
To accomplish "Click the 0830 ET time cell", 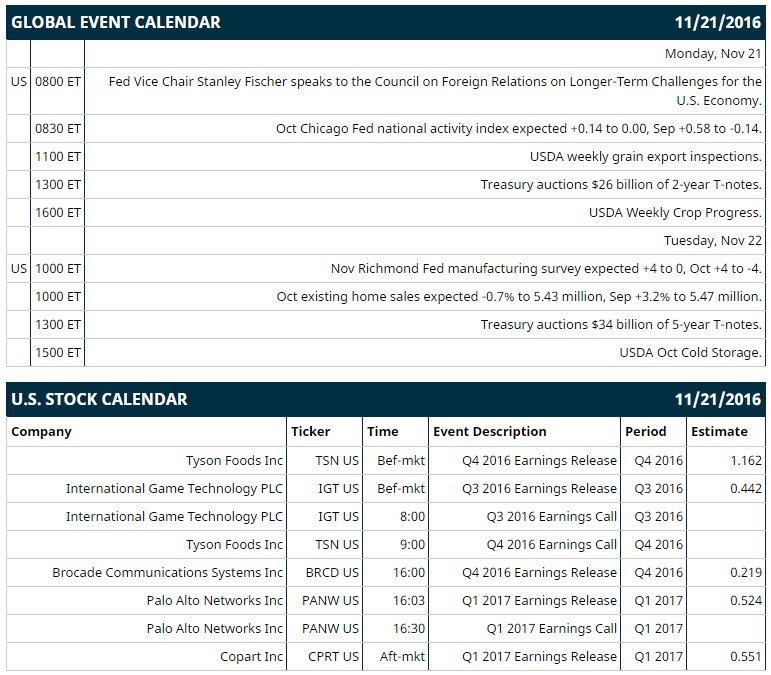I will 58,129.
